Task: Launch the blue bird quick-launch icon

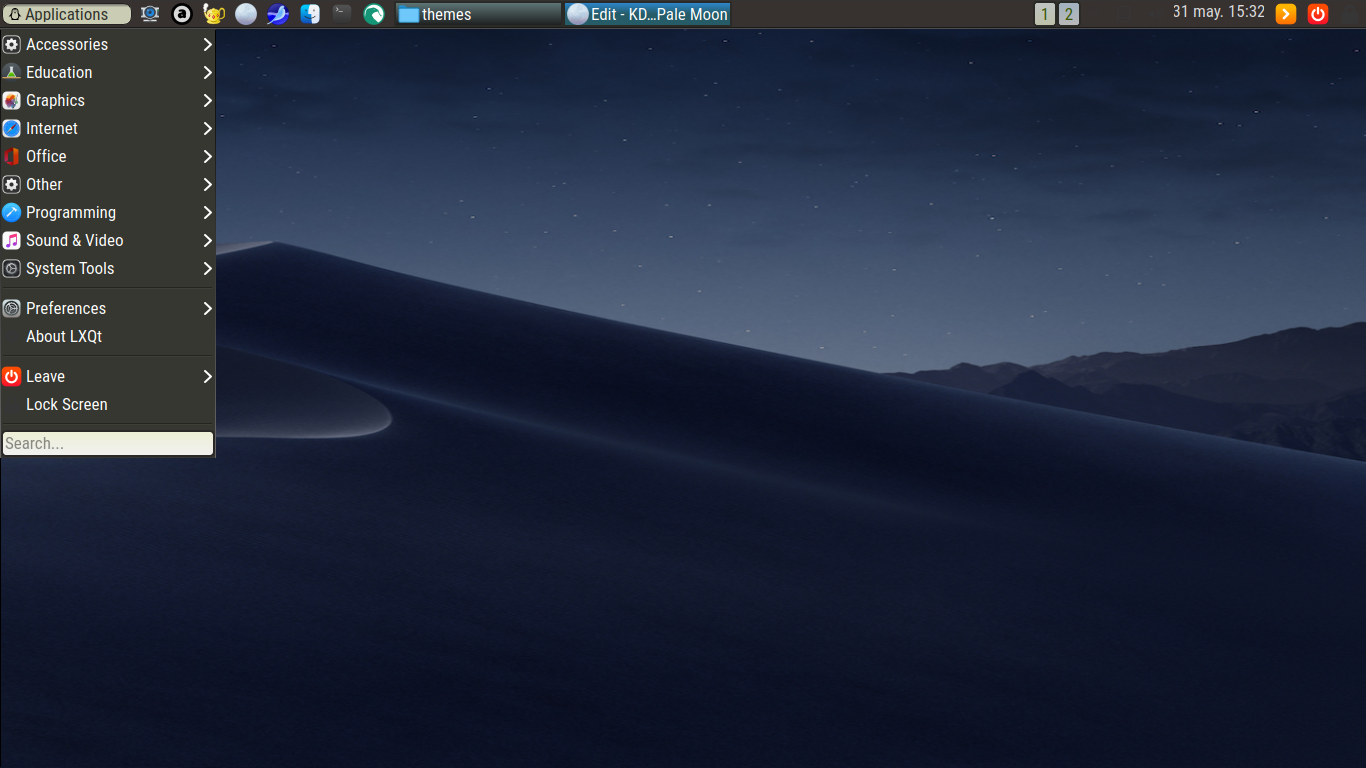Action: [278, 14]
